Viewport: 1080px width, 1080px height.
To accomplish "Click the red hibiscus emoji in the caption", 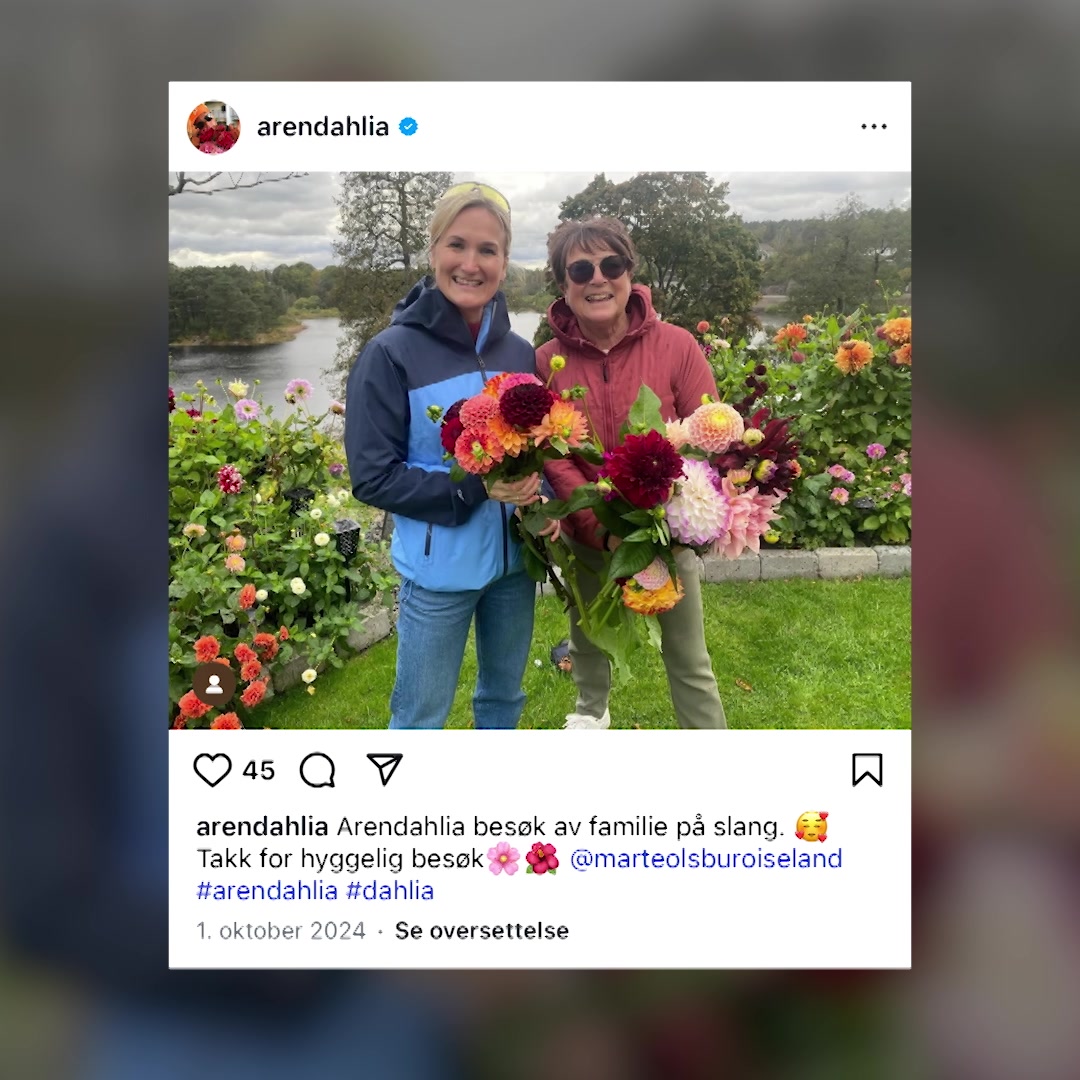I will 542,858.
